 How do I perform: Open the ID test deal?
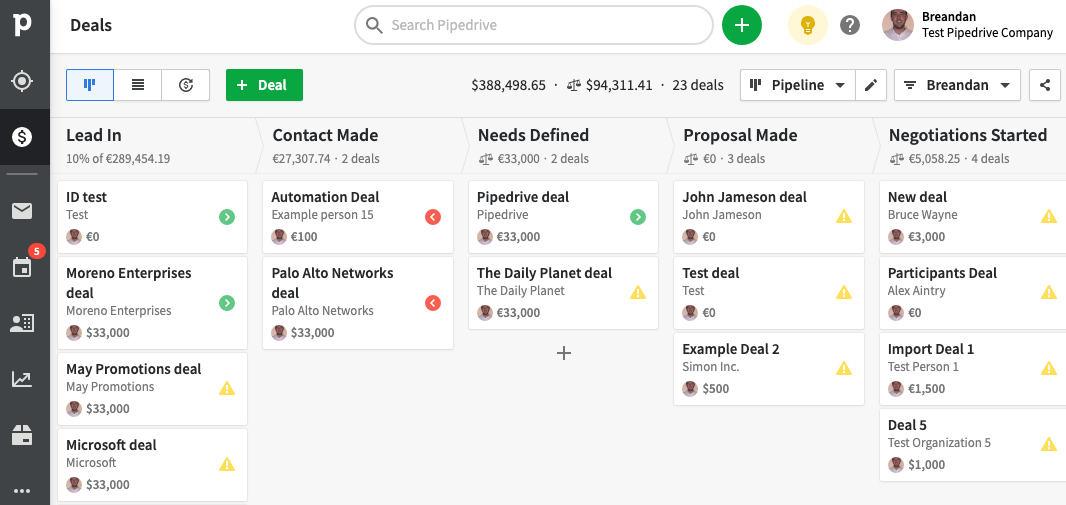(x=152, y=217)
